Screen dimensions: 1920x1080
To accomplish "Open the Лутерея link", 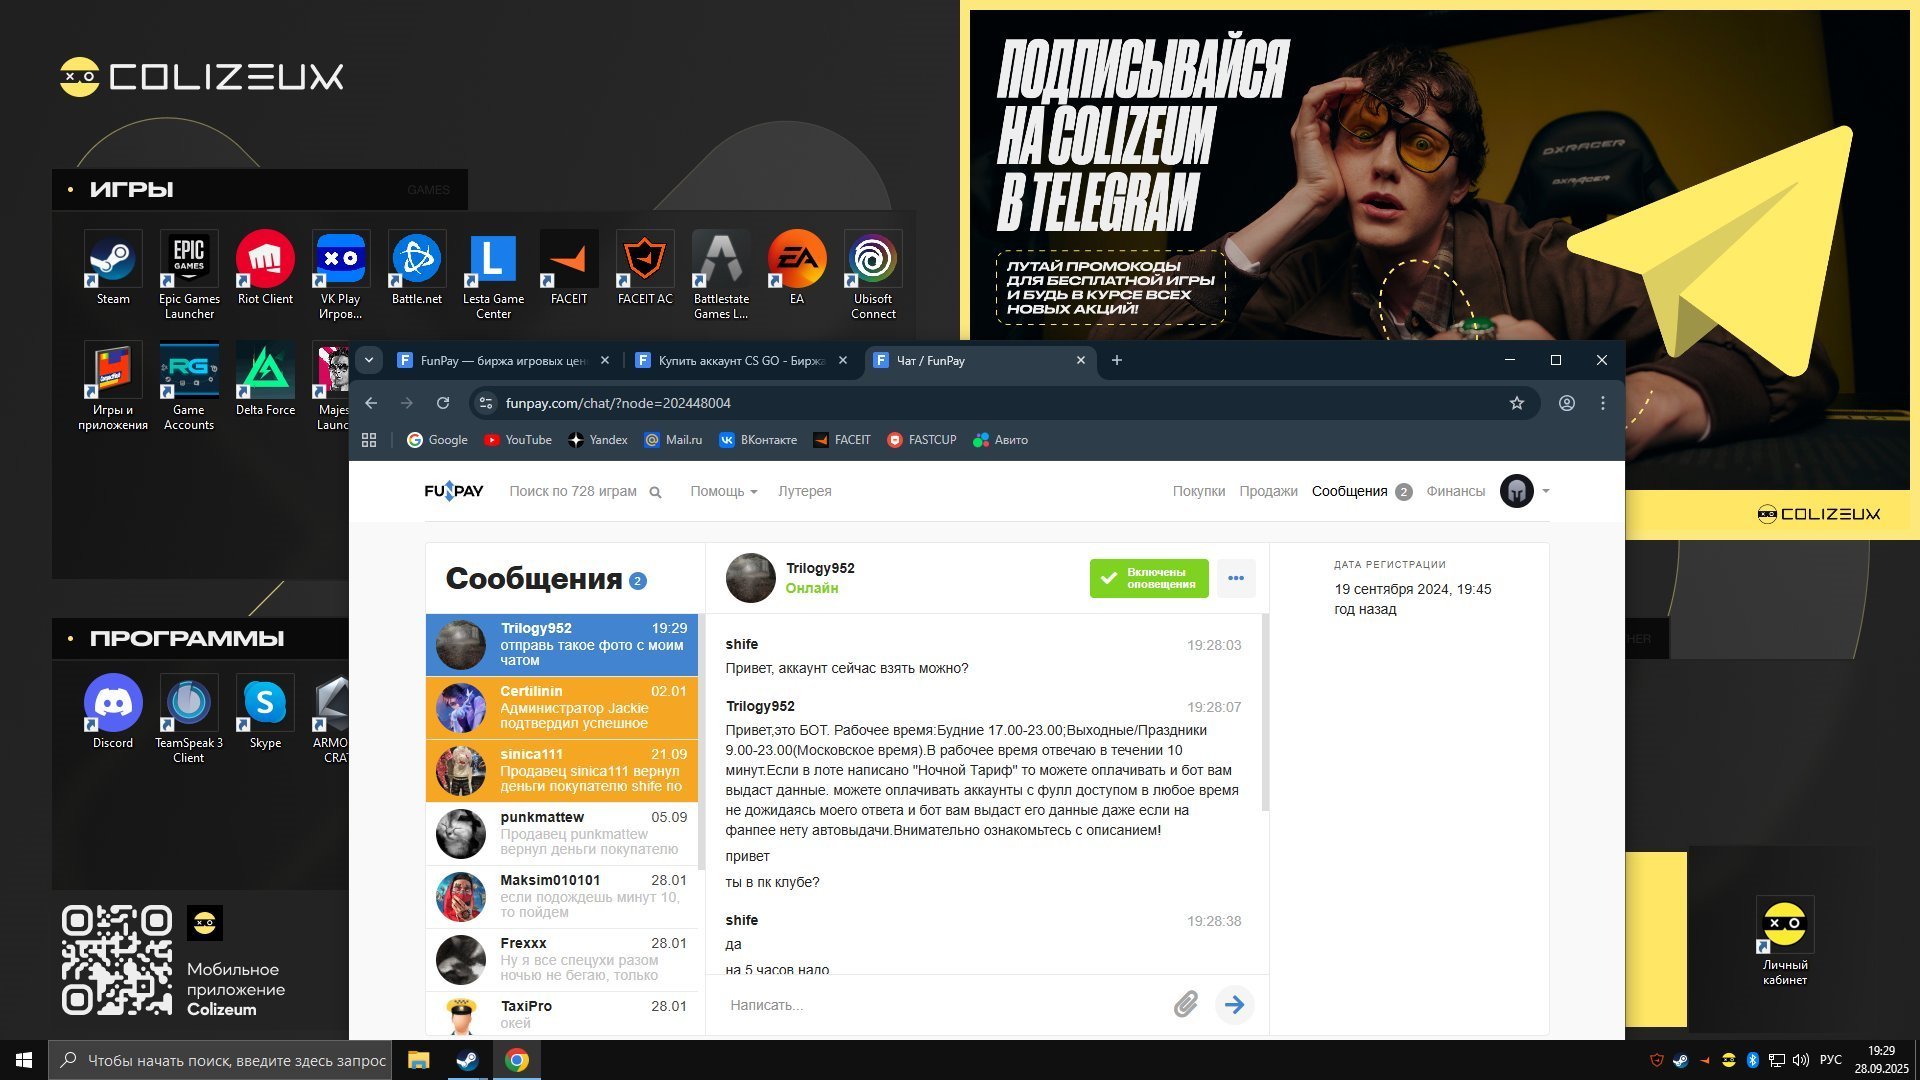I will point(804,491).
